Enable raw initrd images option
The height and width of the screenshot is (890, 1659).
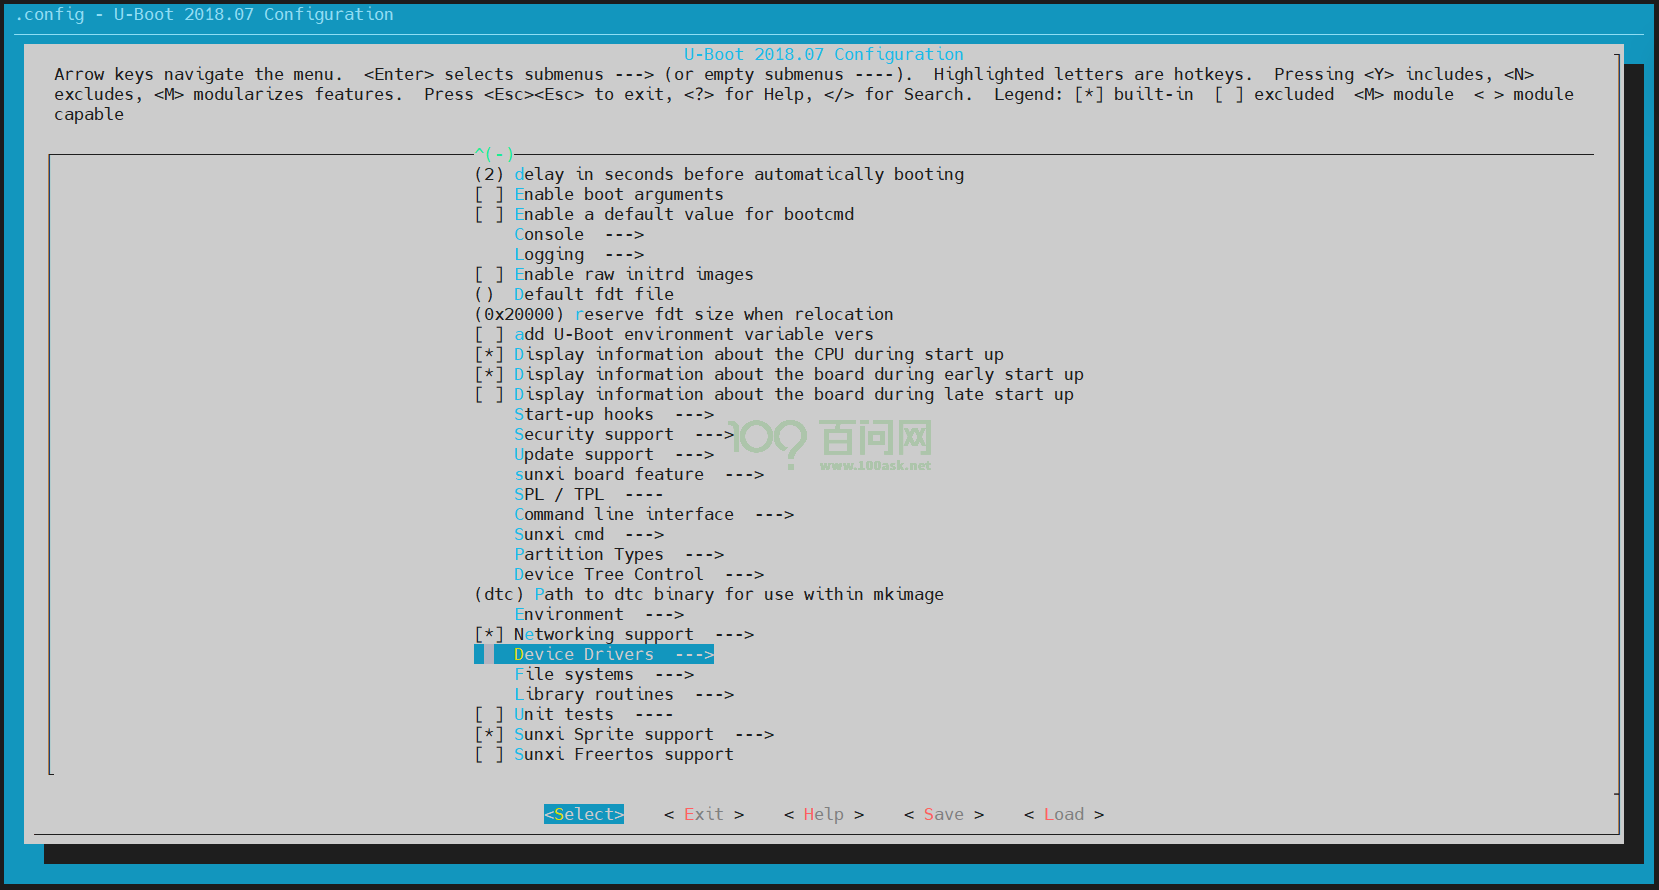[x=489, y=274]
